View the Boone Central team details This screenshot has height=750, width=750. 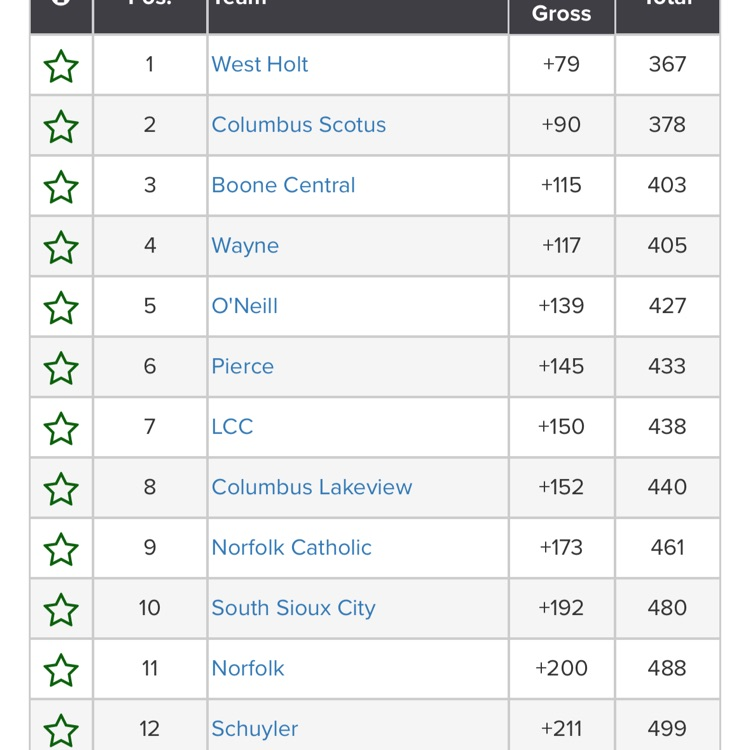(x=283, y=185)
